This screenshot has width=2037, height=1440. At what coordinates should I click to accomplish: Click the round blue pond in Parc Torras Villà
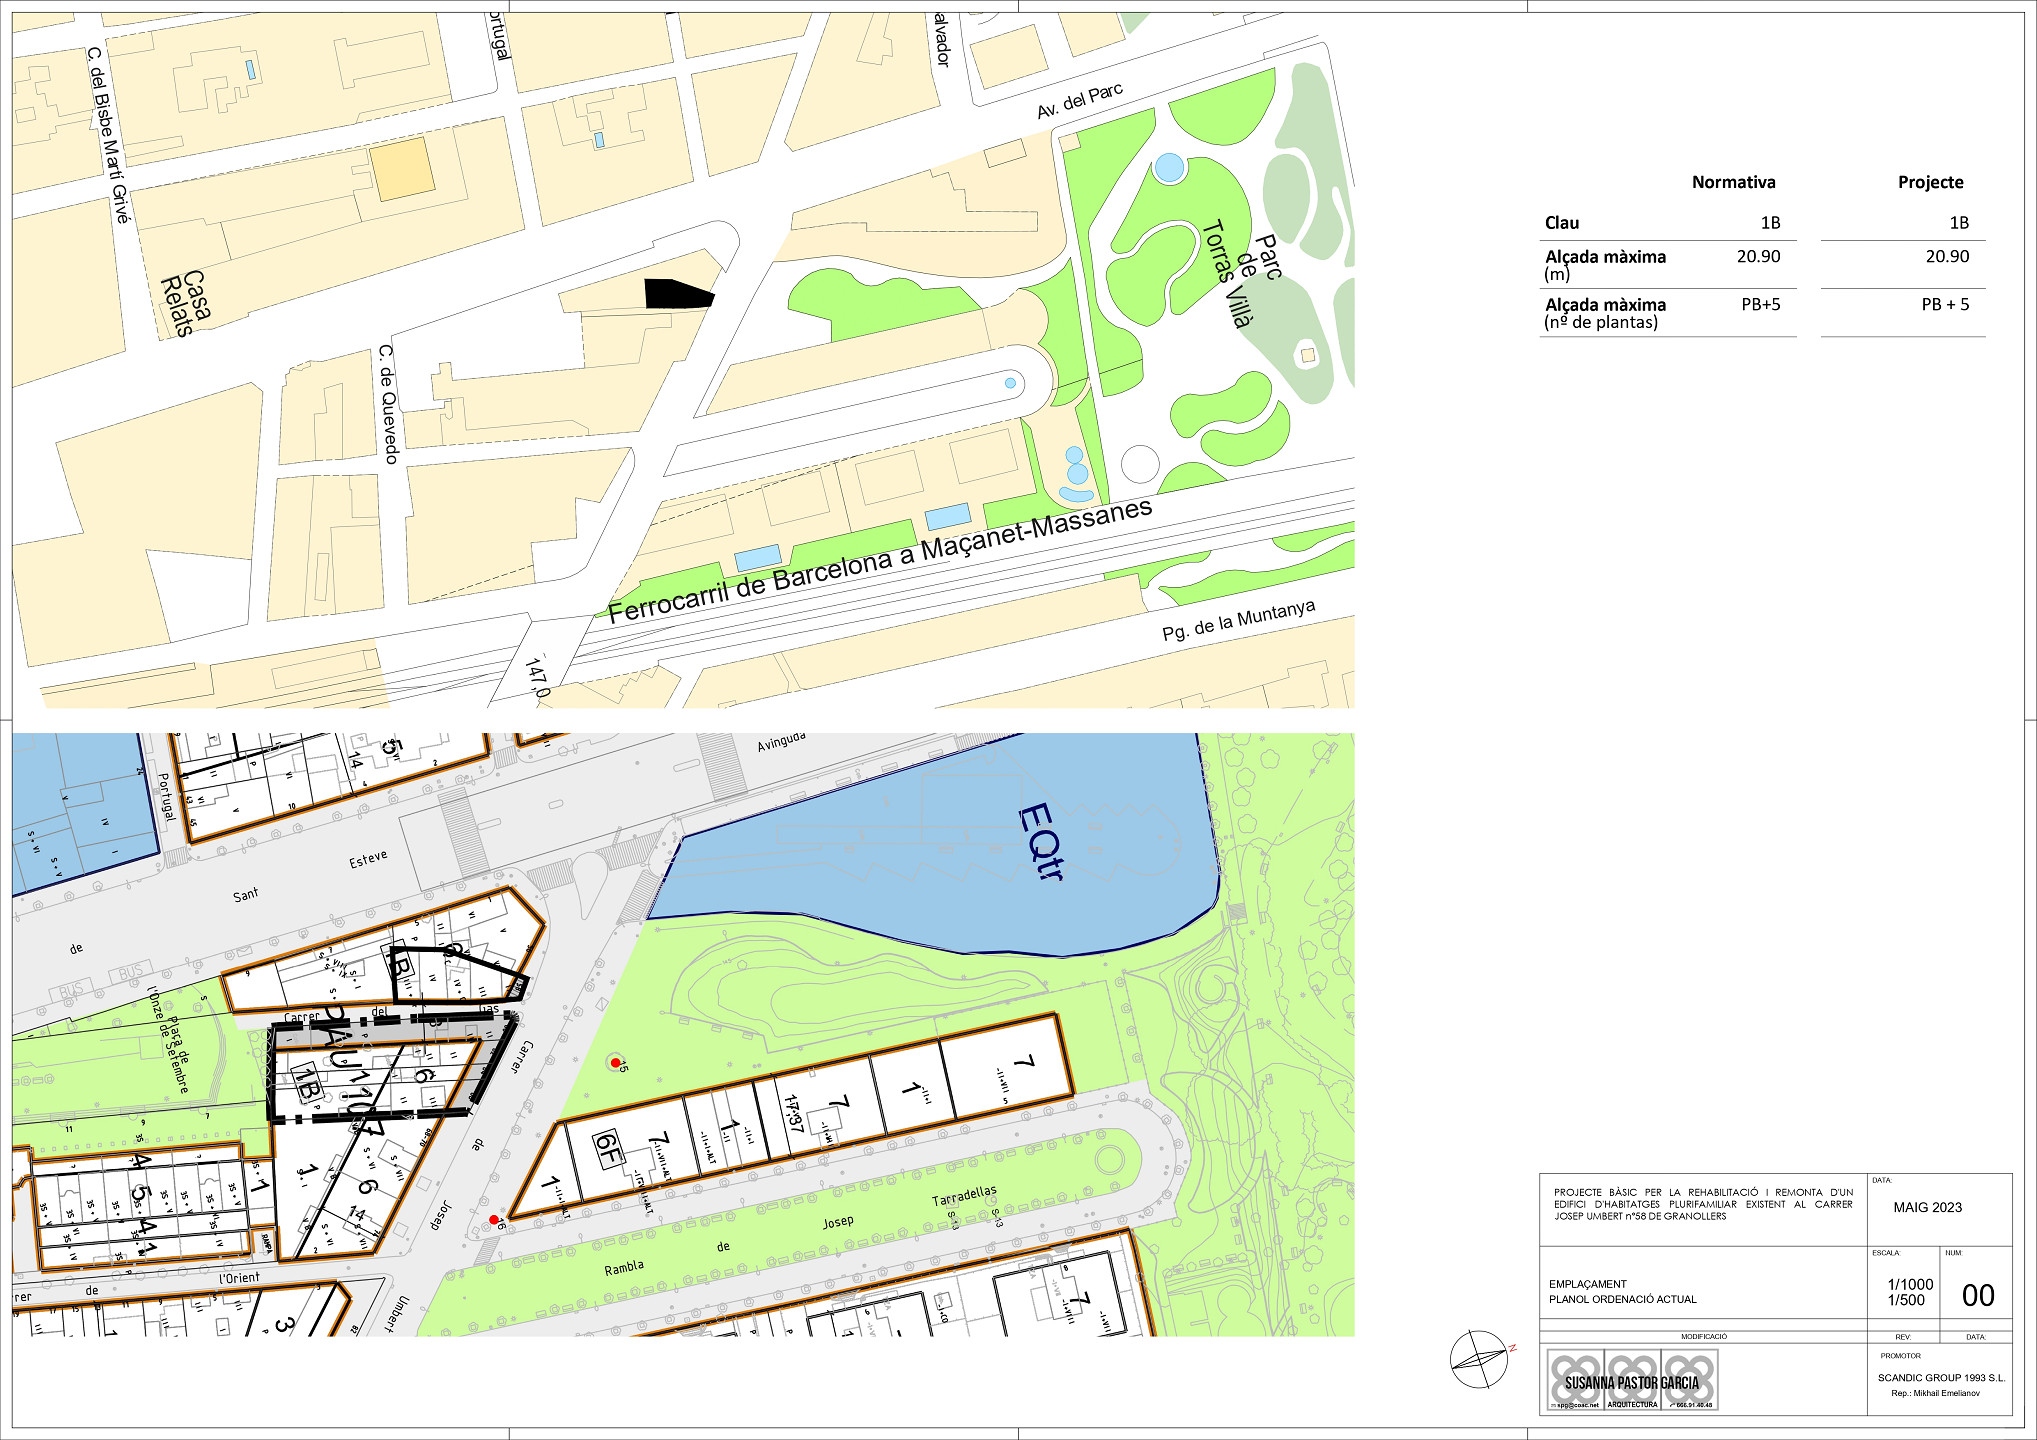tap(1168, 167)
